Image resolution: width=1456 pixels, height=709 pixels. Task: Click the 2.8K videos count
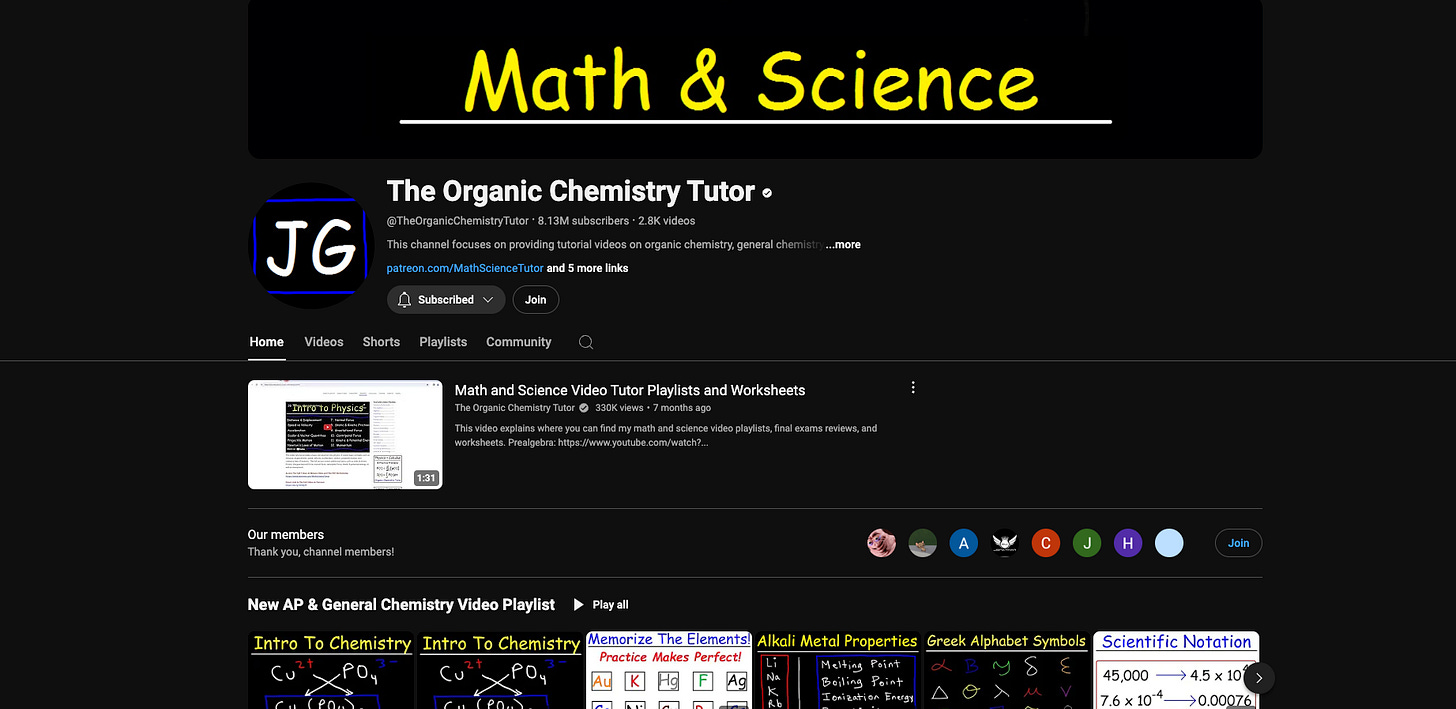point(667,221)
